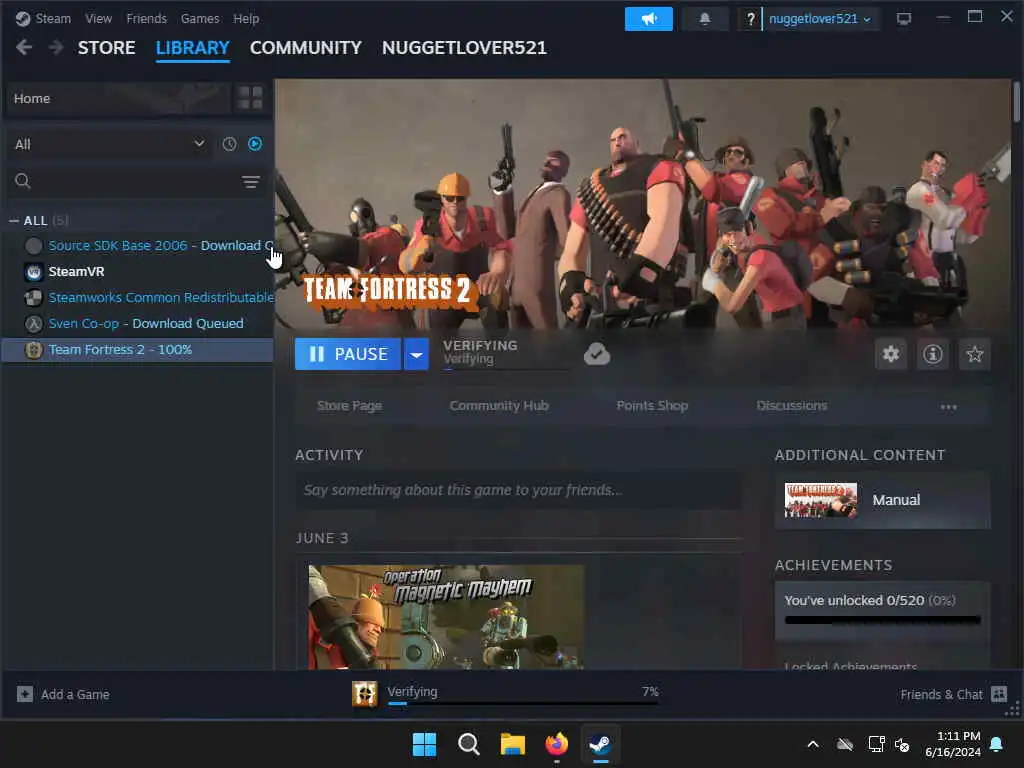Pause the Team Fortress 2 verification

coord(348,354)
